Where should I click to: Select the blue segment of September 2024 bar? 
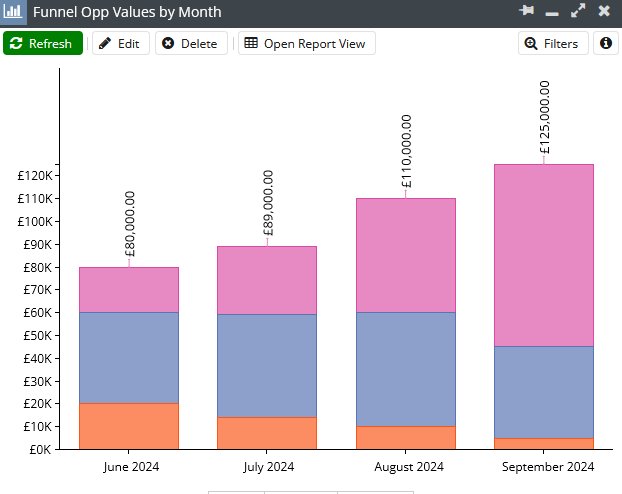[544, 392]
